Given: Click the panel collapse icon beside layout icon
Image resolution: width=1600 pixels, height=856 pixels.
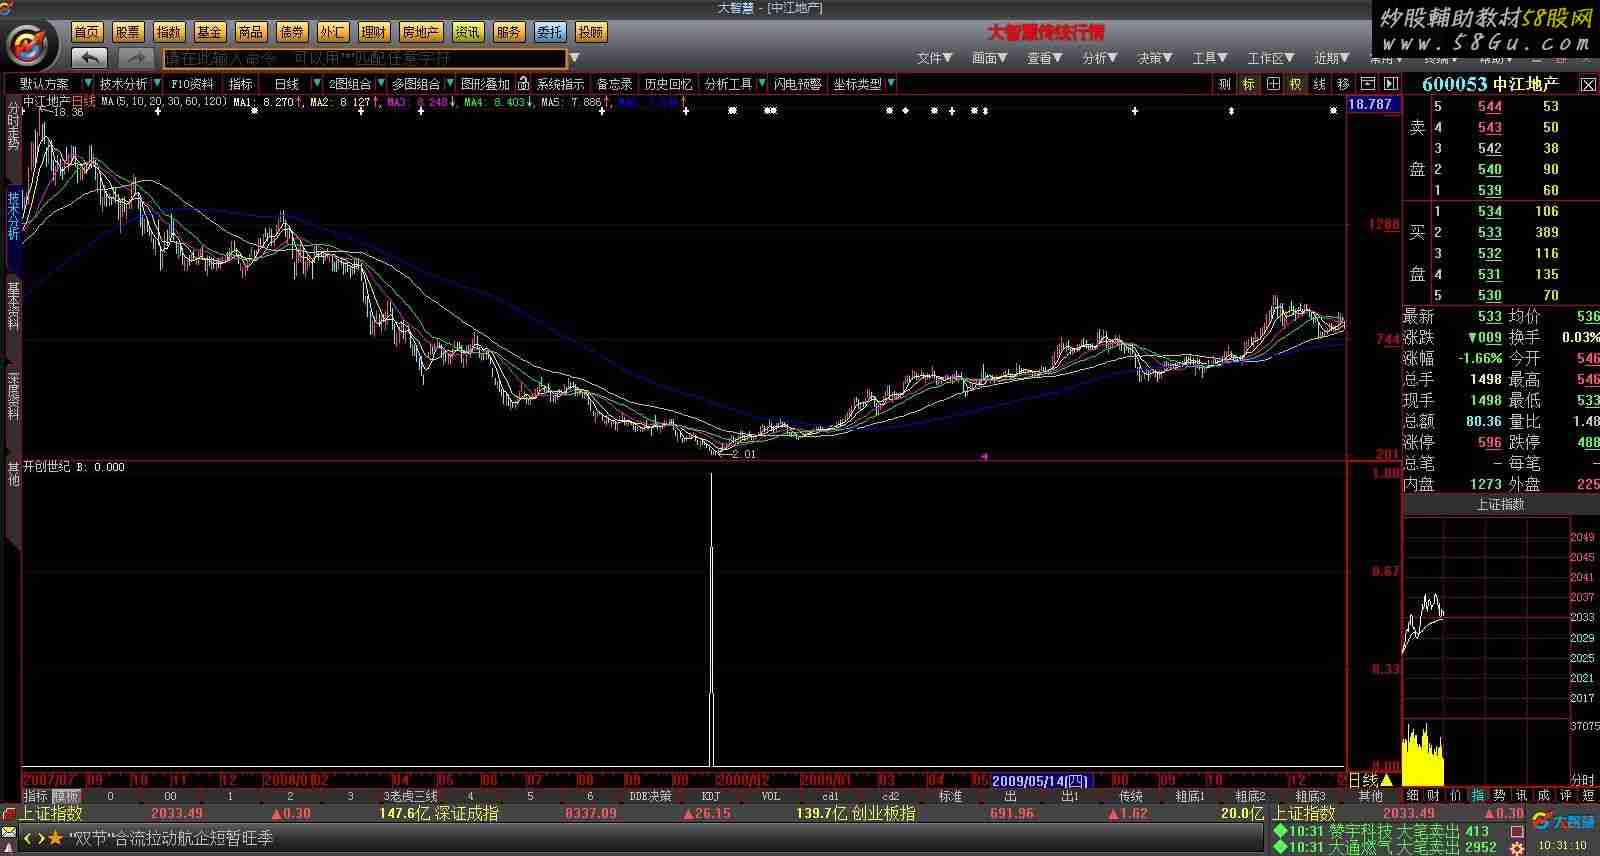Looking at the screenshot, I should (x=1389, y=84).
